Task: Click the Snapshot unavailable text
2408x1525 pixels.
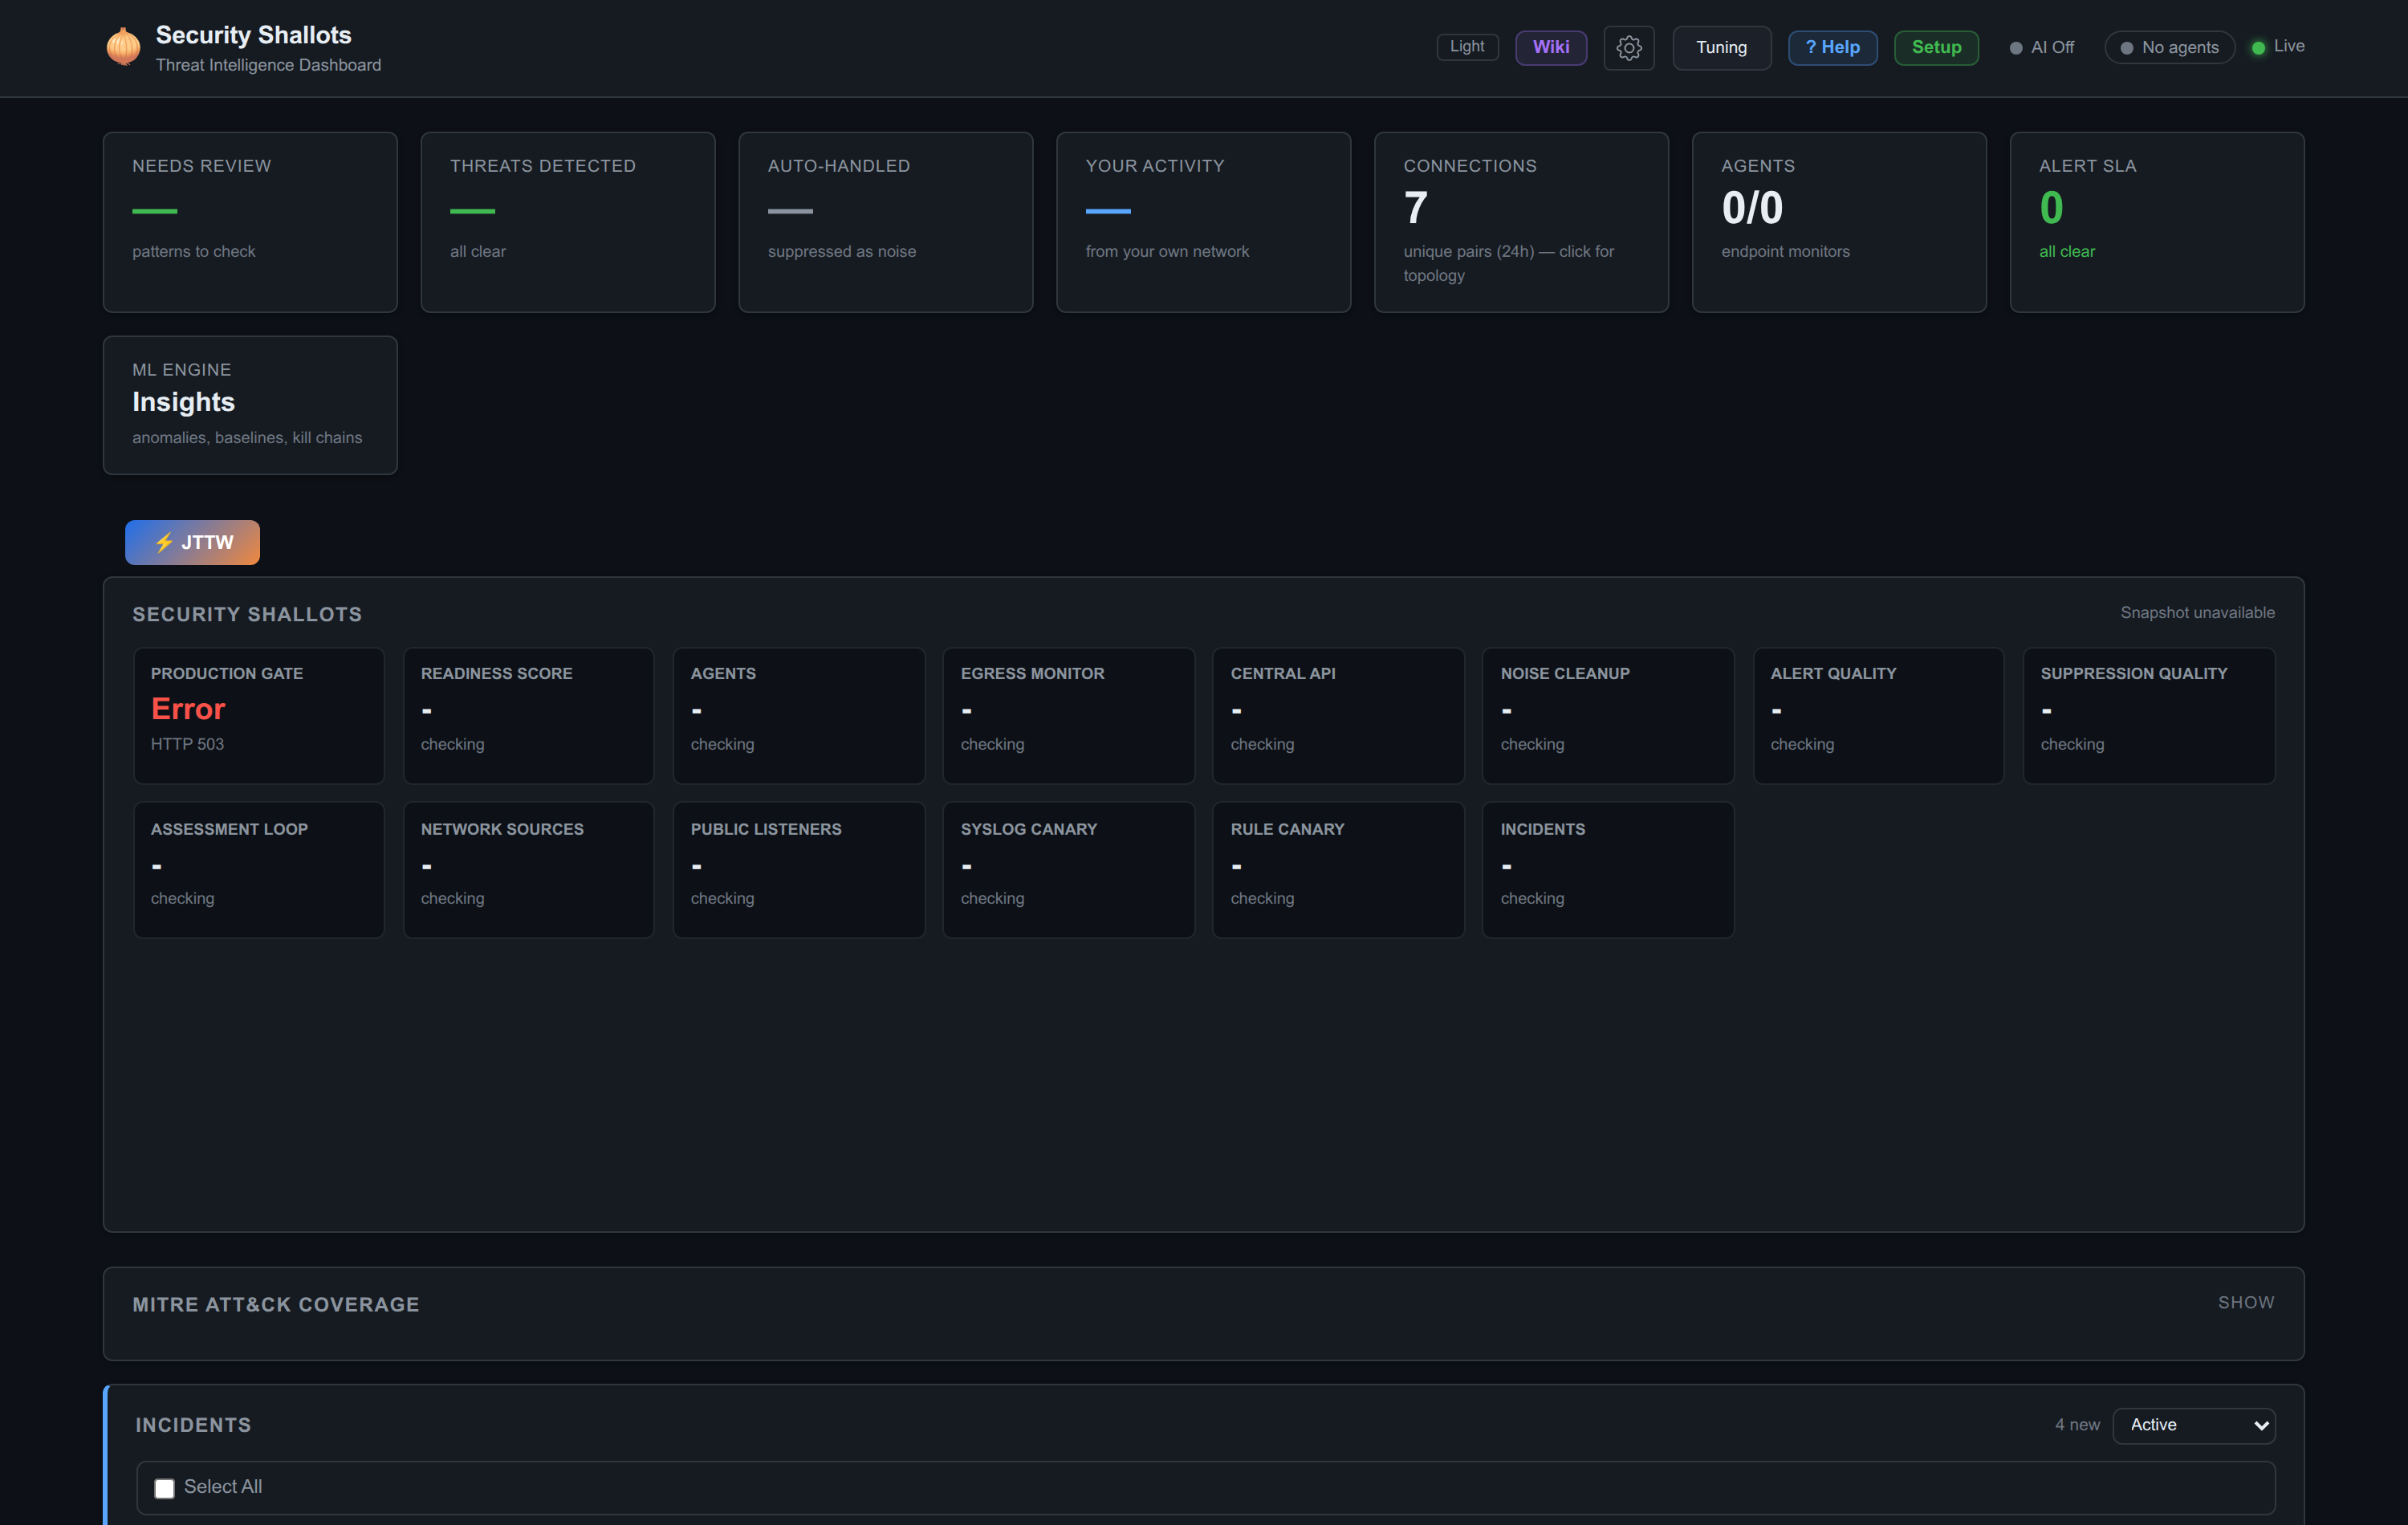Action: 2197,612
